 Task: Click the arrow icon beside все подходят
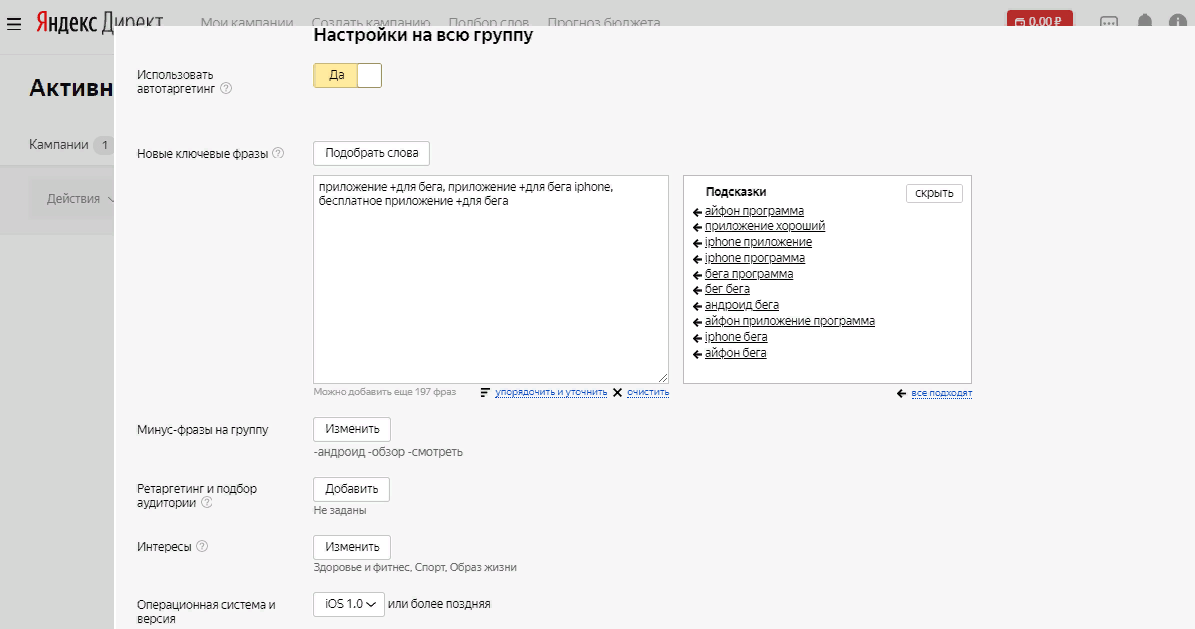pos(899,392)
